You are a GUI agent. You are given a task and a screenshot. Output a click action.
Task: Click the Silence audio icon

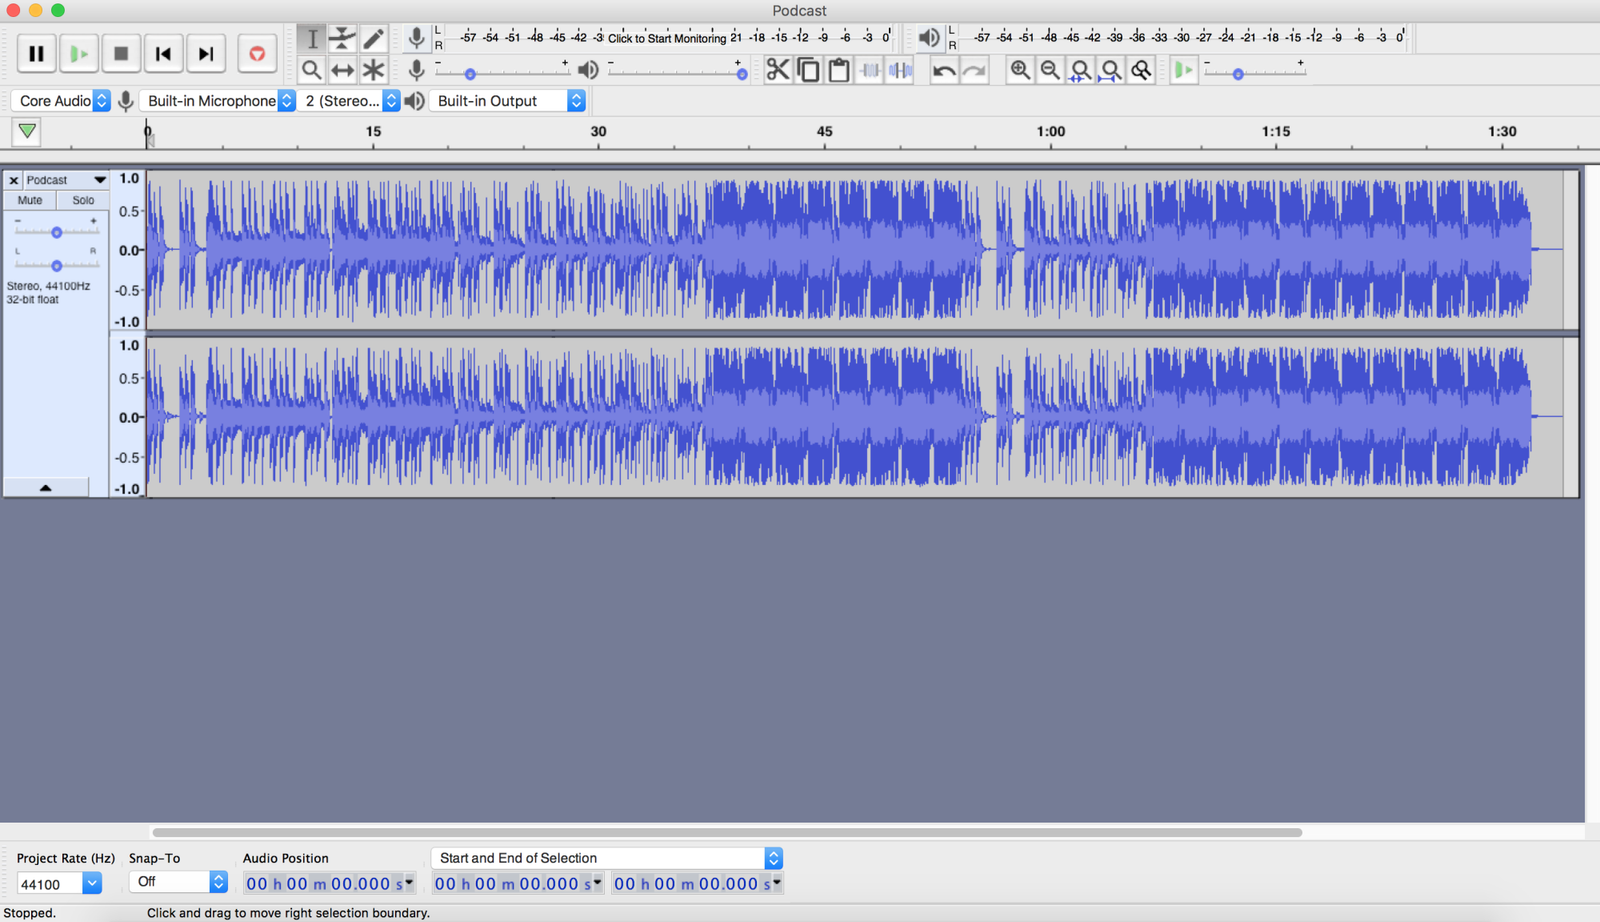[900, 70]
